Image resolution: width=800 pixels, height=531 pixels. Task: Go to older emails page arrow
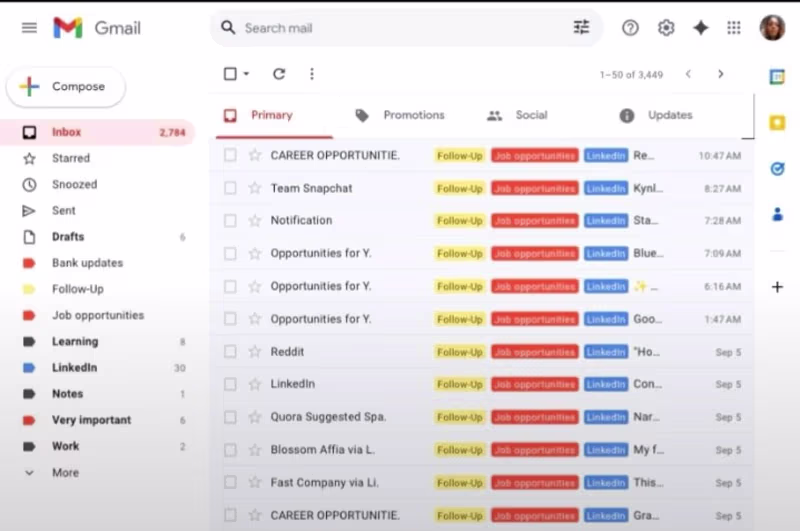[x=720, y=74]
